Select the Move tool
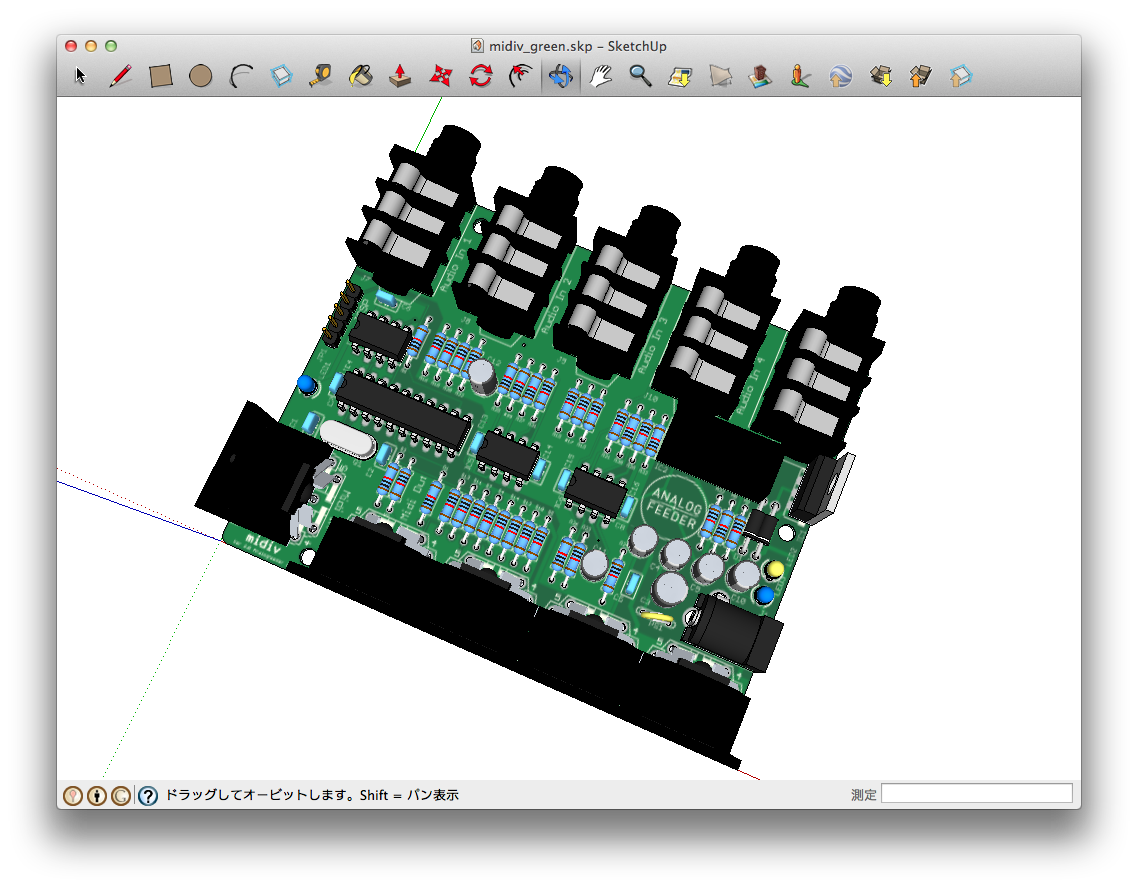Viewport: 1138px width, 888px height. (440, 76)
